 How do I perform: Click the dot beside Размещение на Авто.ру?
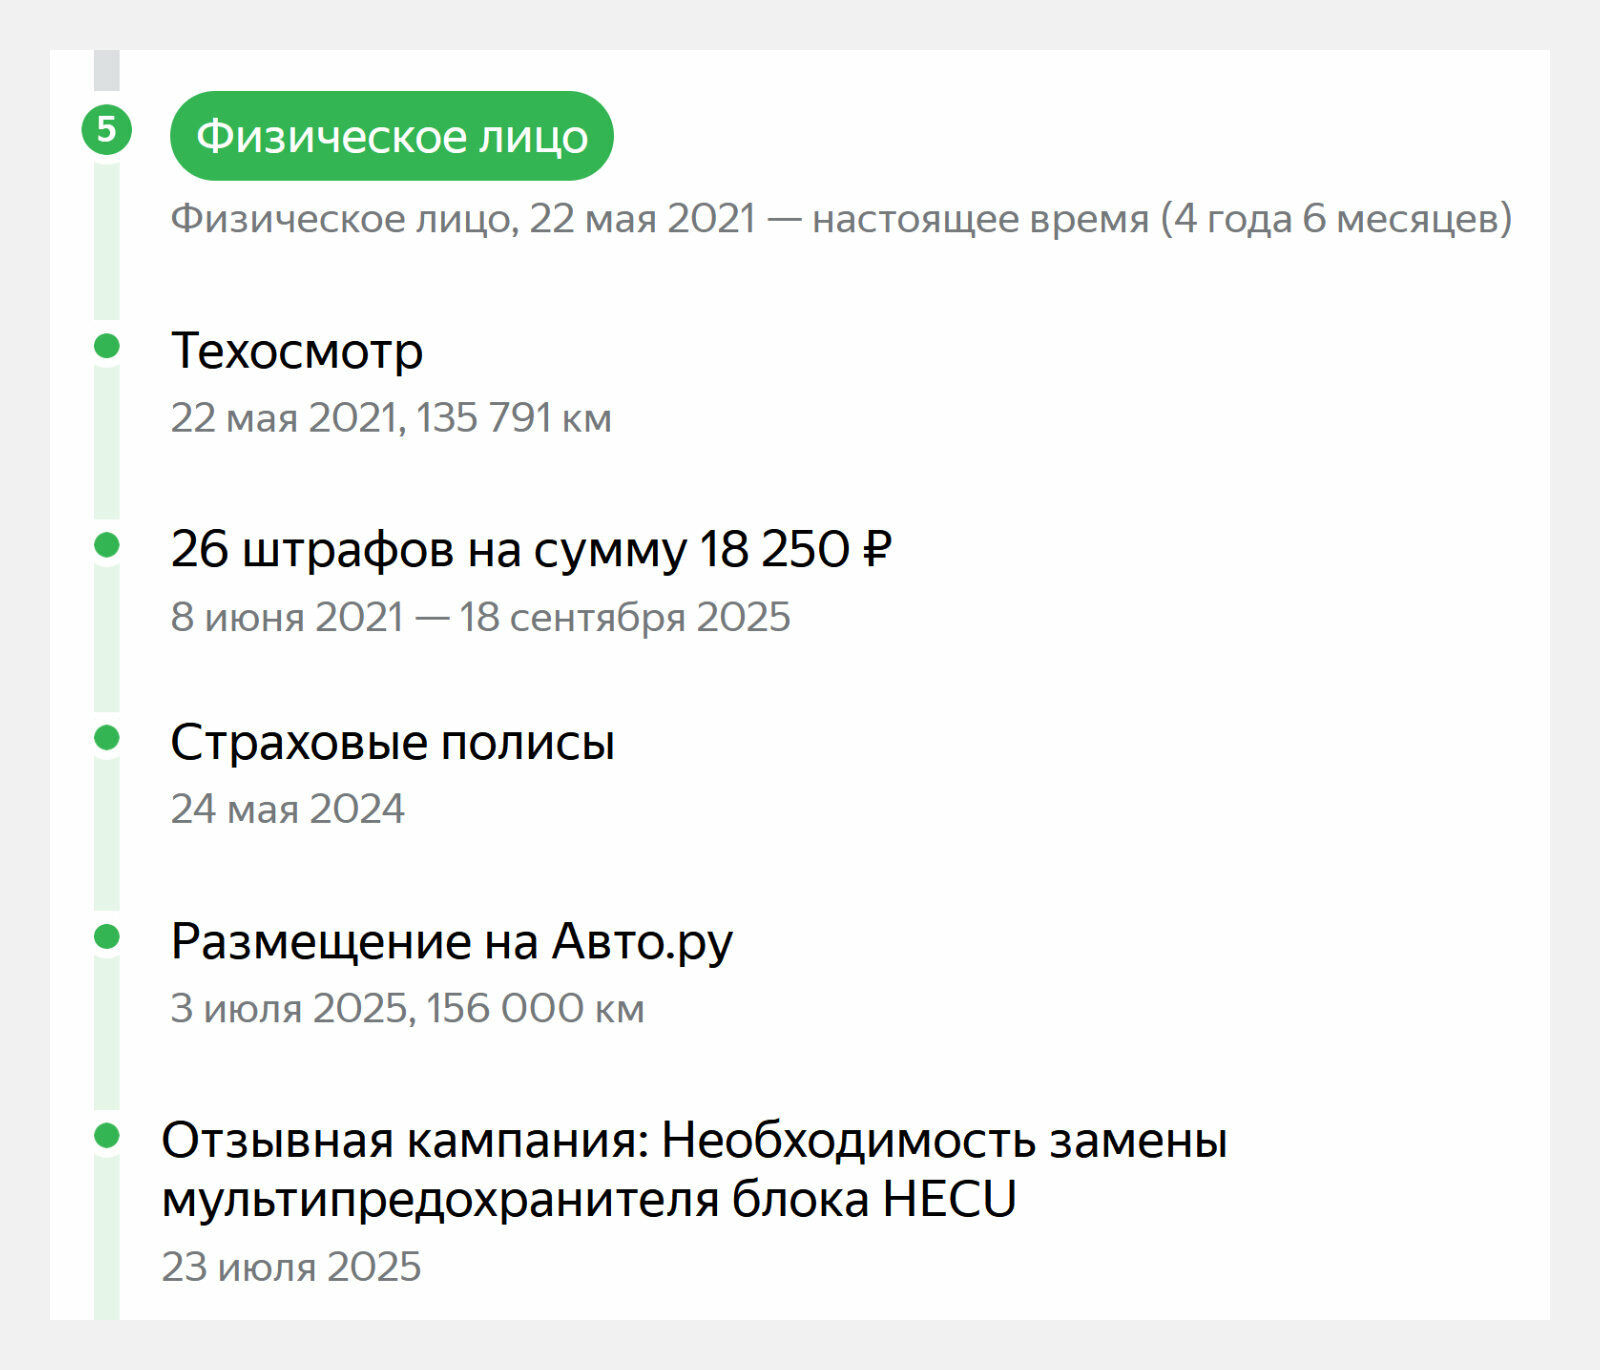(x=107, y=937)
